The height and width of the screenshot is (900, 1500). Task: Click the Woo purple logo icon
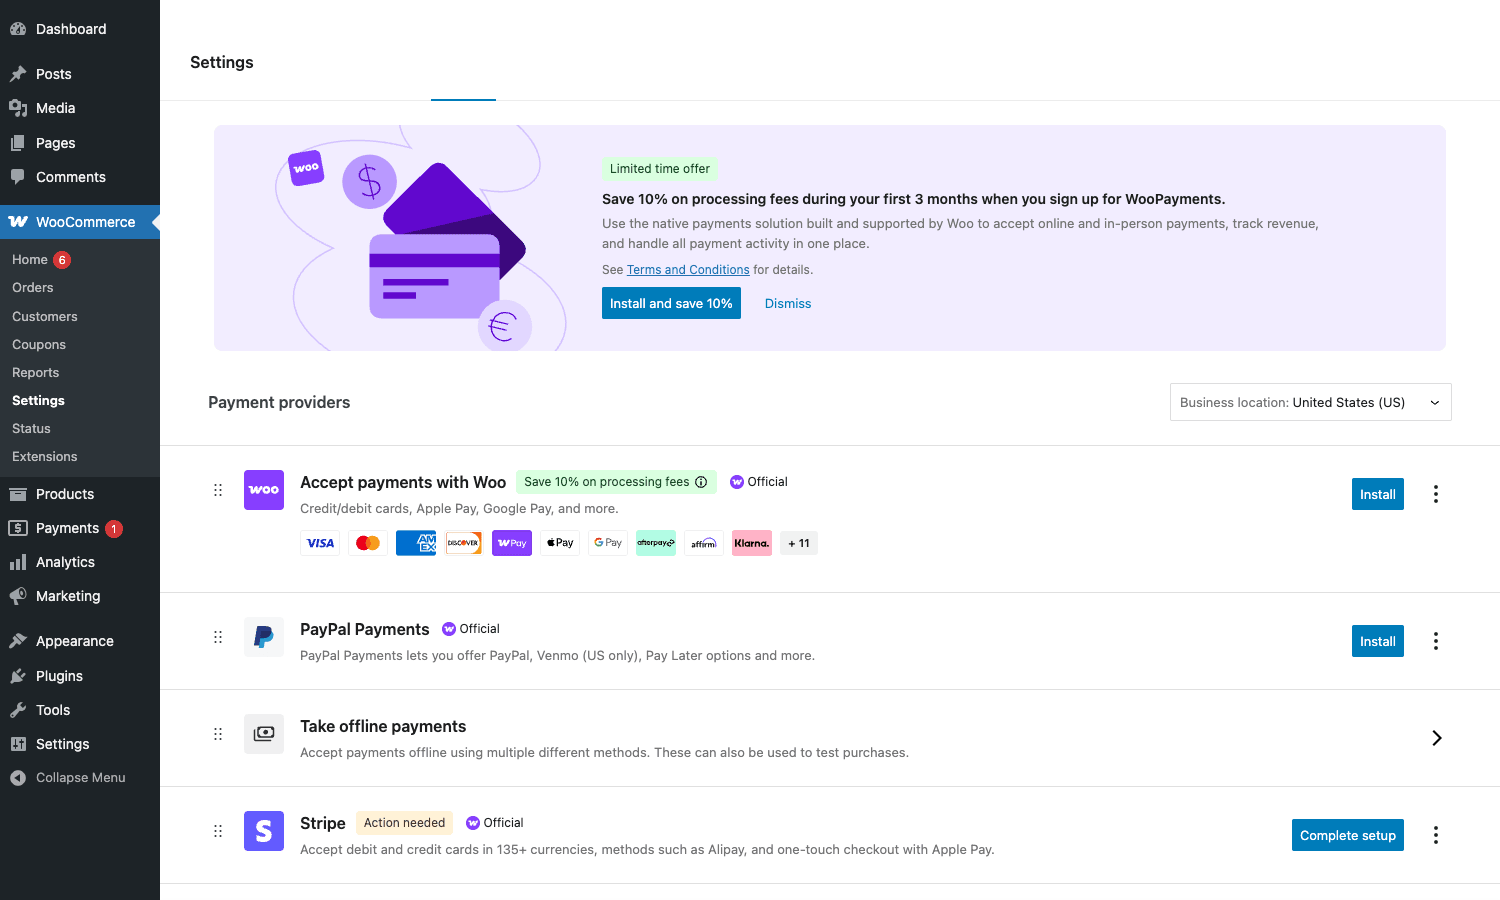[x=264, y=490]
